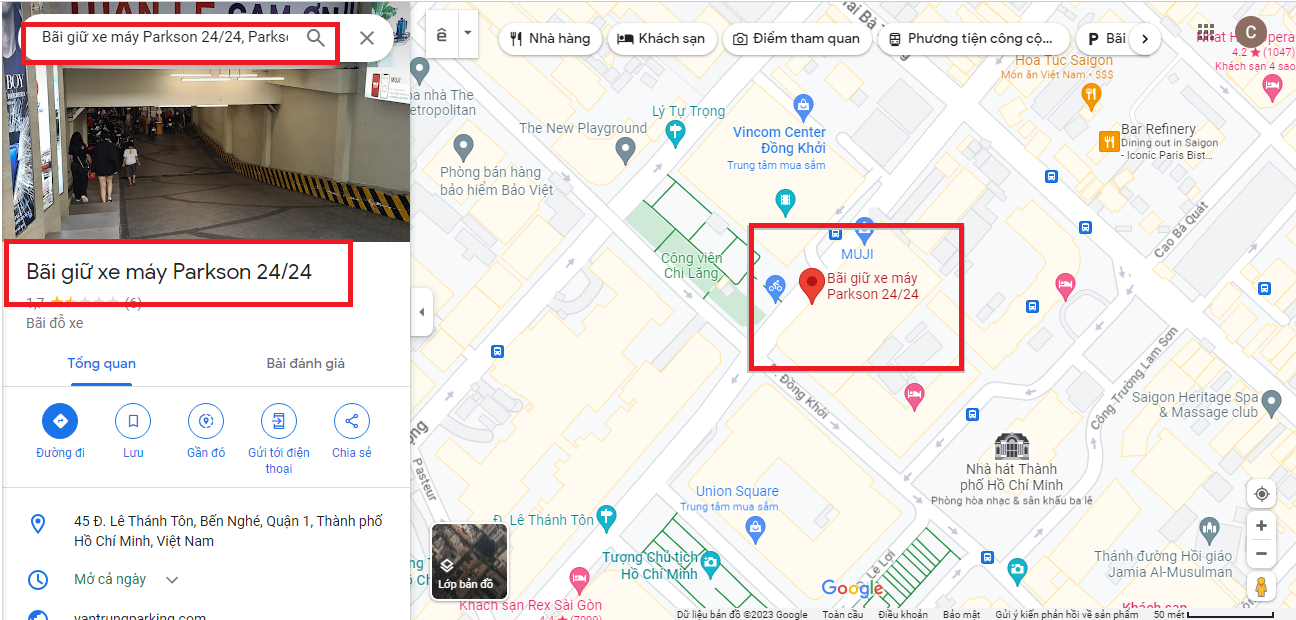Click the Đường đi directions icon
Image resolution: width=1296 pixels, height=620 pixels.
[60, 421]
